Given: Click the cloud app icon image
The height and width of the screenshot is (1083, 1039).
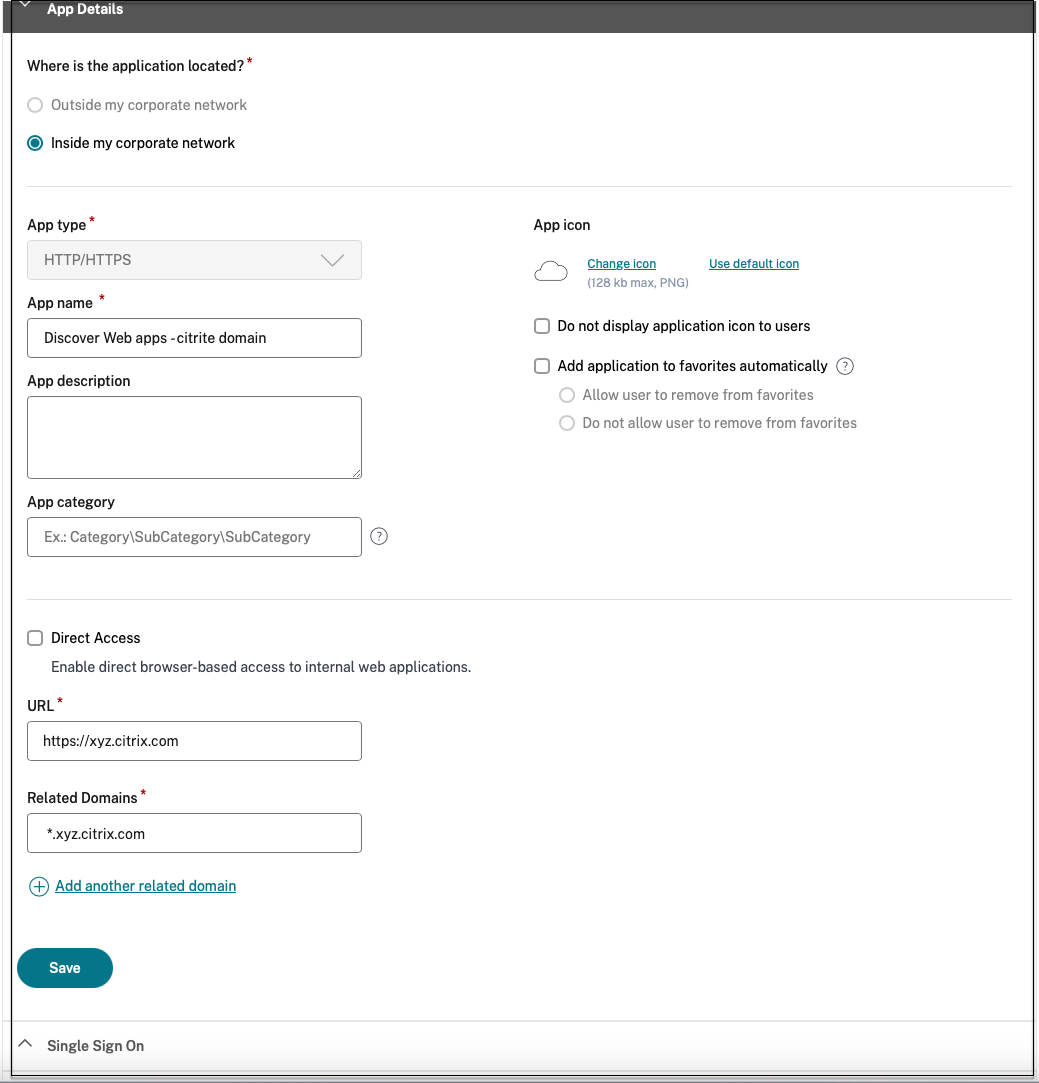Looking at the screenshot, I should tap(552, 270).
